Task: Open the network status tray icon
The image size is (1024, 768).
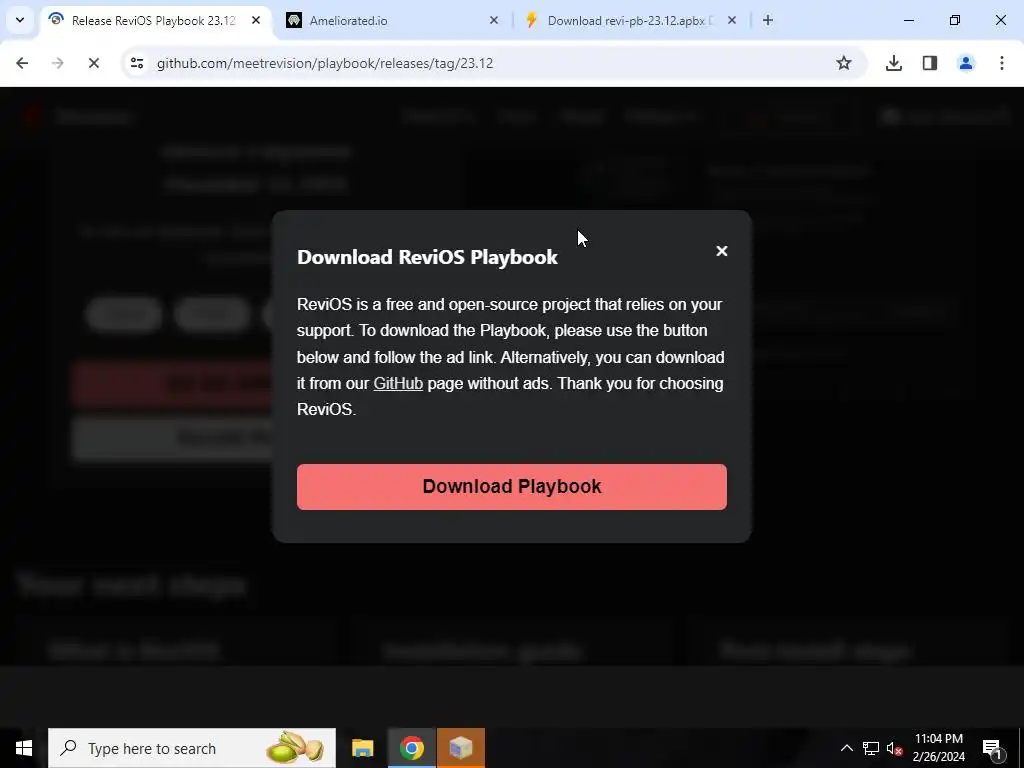Action: coord(871,748)
